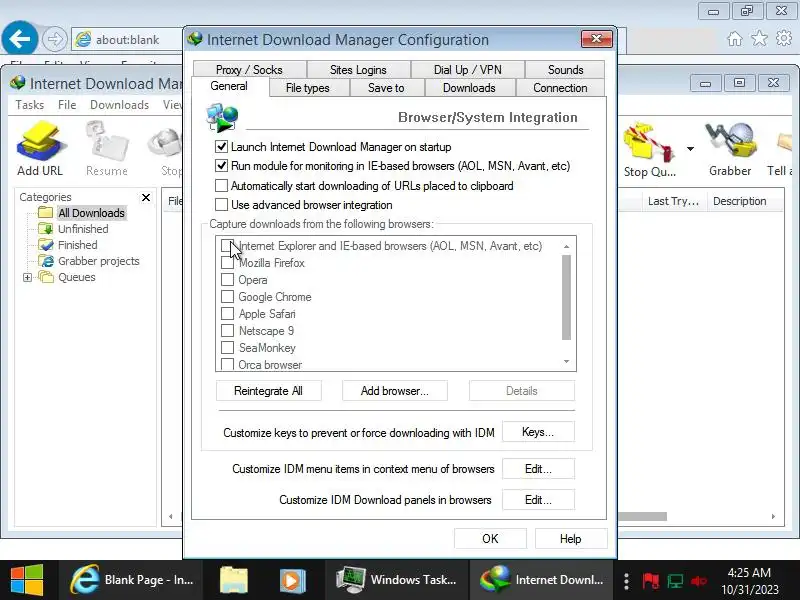Open the Stop Queue dropdown arrow

coord(690,149)
